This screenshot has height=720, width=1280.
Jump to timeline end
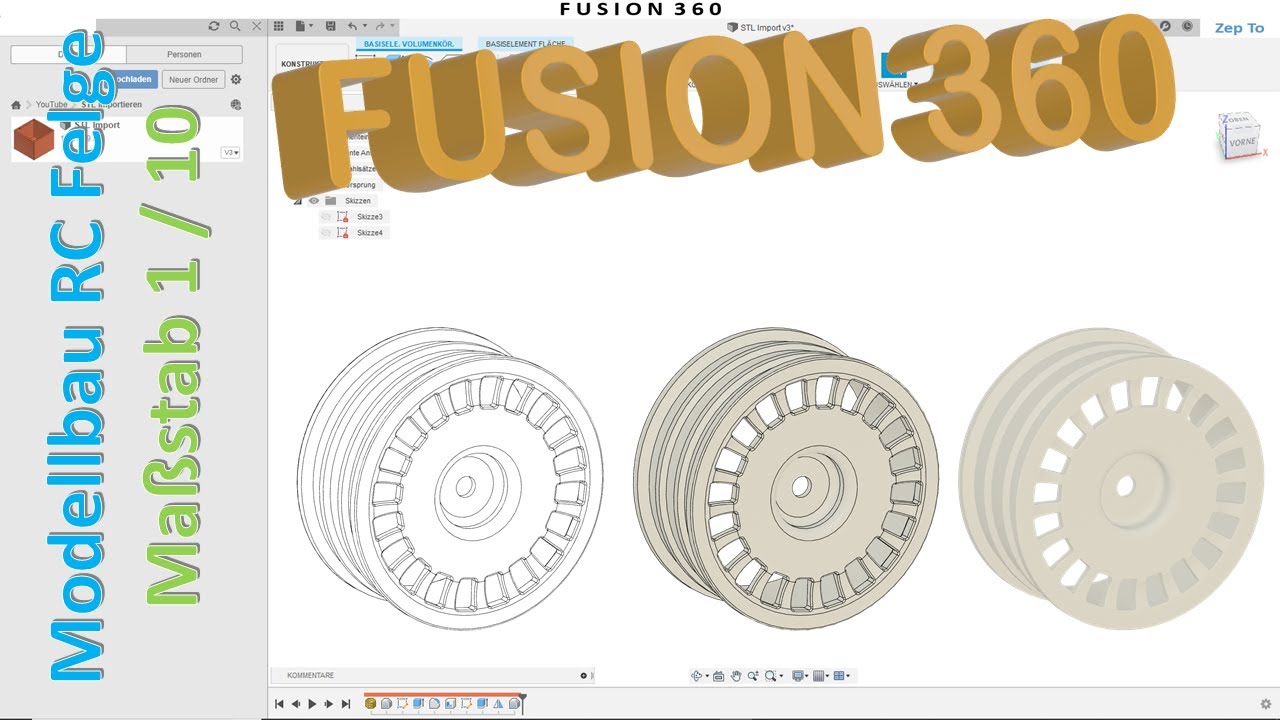(x=346, y=704)
